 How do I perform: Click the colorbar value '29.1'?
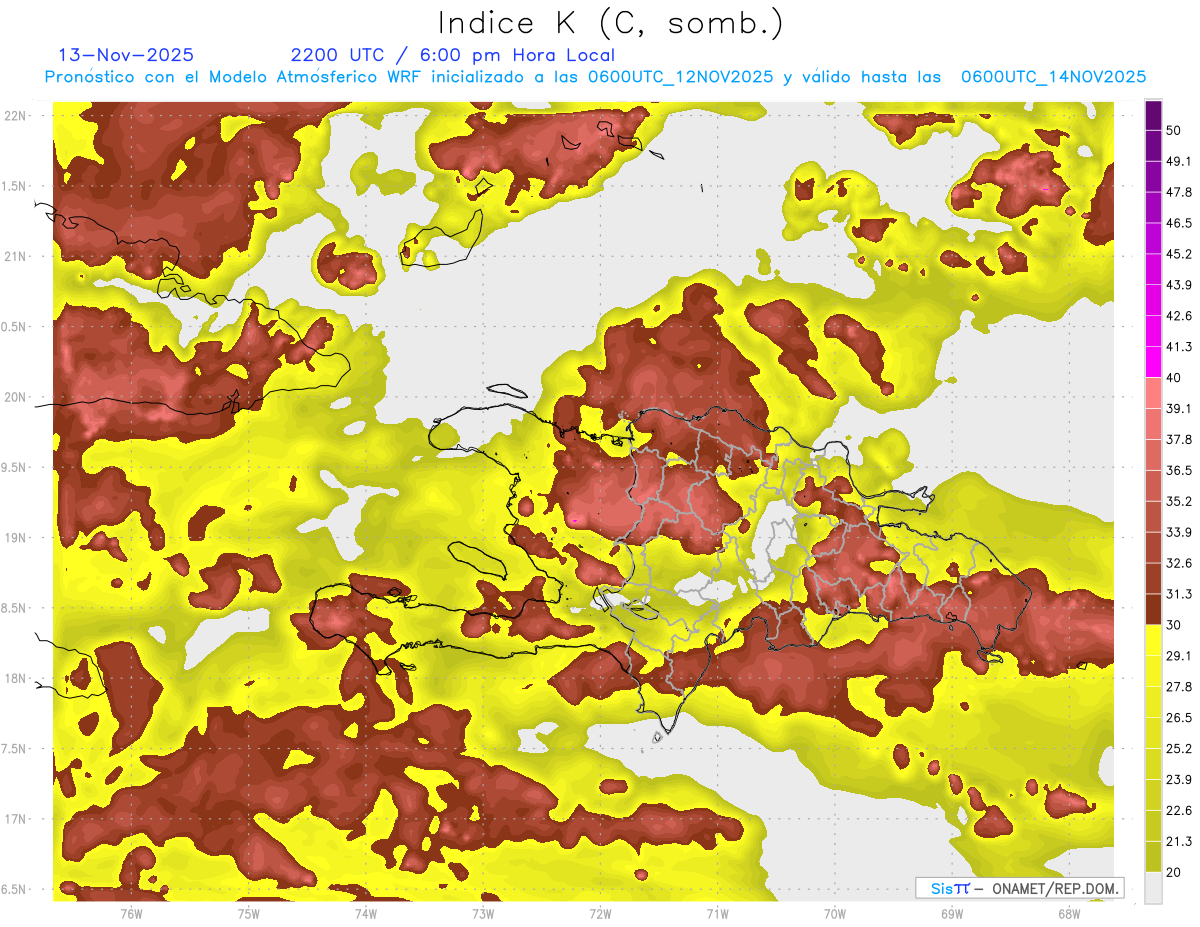(1179, 656)
